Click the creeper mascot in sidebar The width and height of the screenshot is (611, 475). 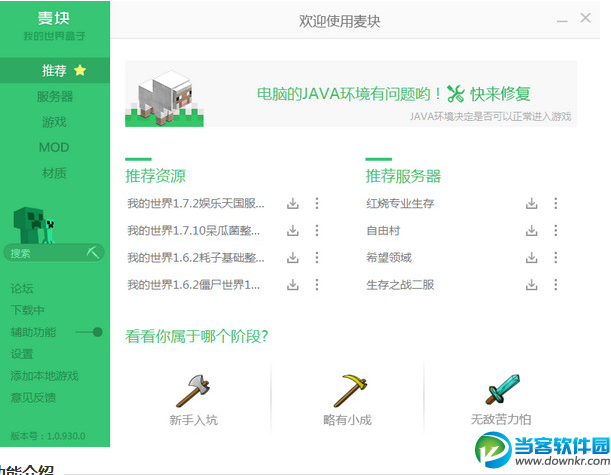point(34,225)
